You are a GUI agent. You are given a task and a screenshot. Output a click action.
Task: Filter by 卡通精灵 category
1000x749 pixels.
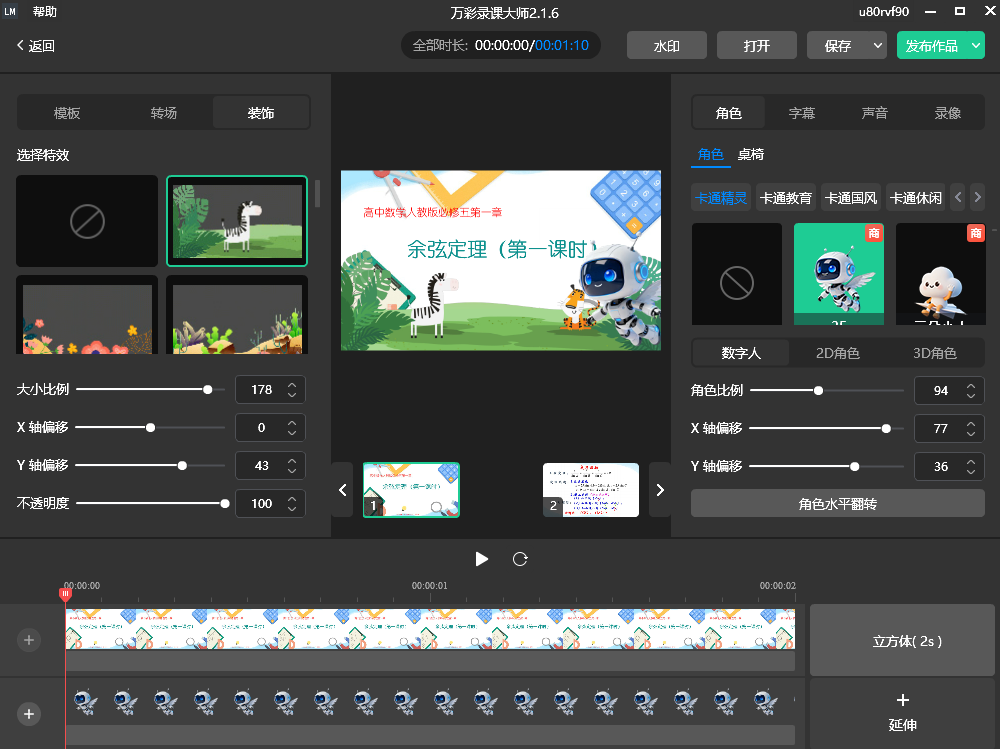tap(721, 198)
